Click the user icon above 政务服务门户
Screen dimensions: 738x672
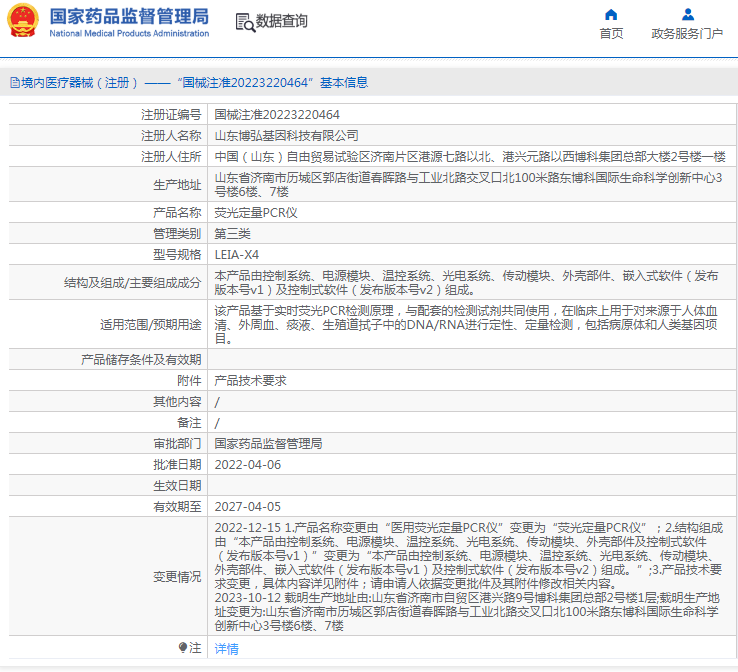point(687,14)
